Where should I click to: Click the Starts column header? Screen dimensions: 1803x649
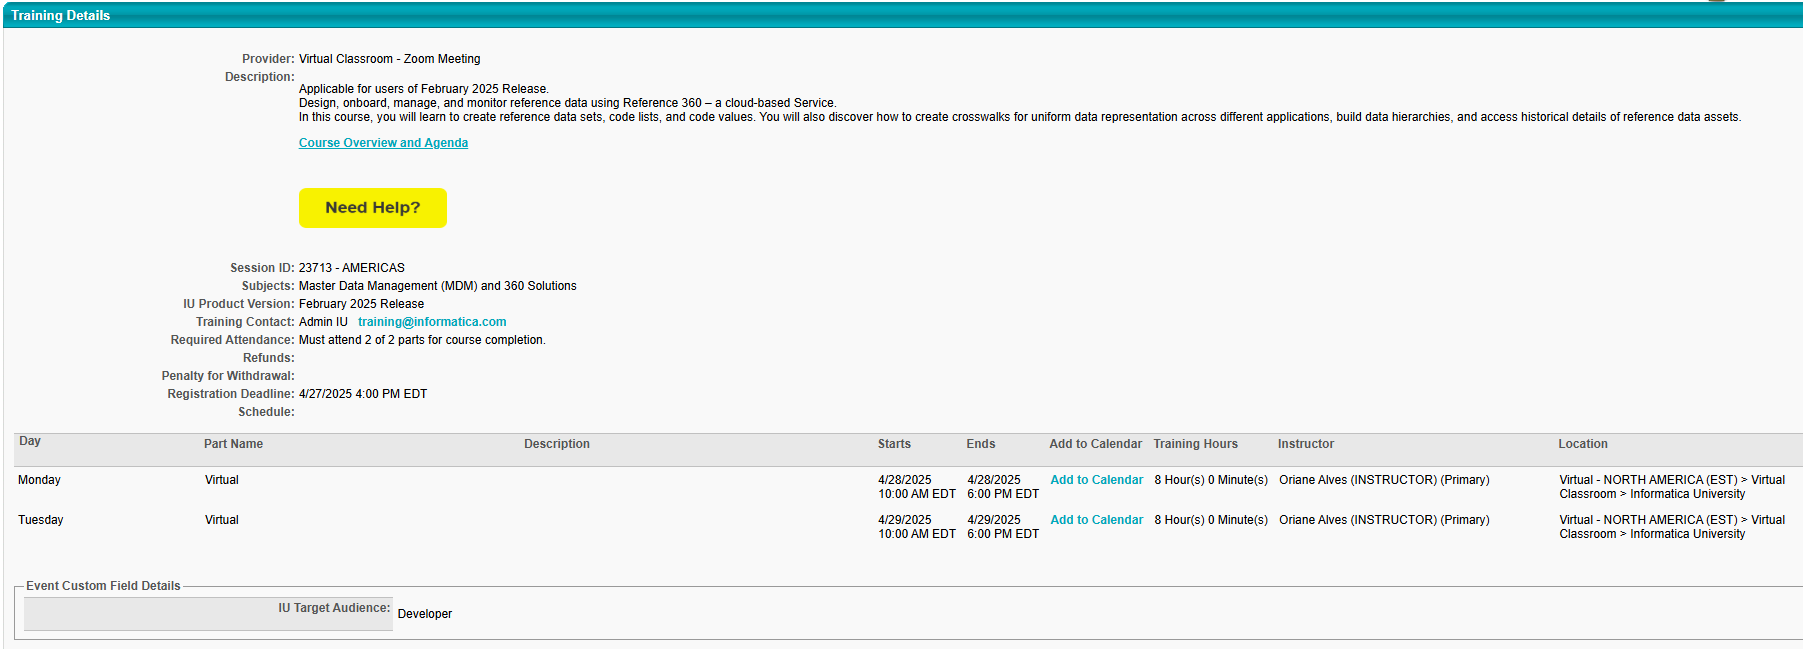coord(894,444)
